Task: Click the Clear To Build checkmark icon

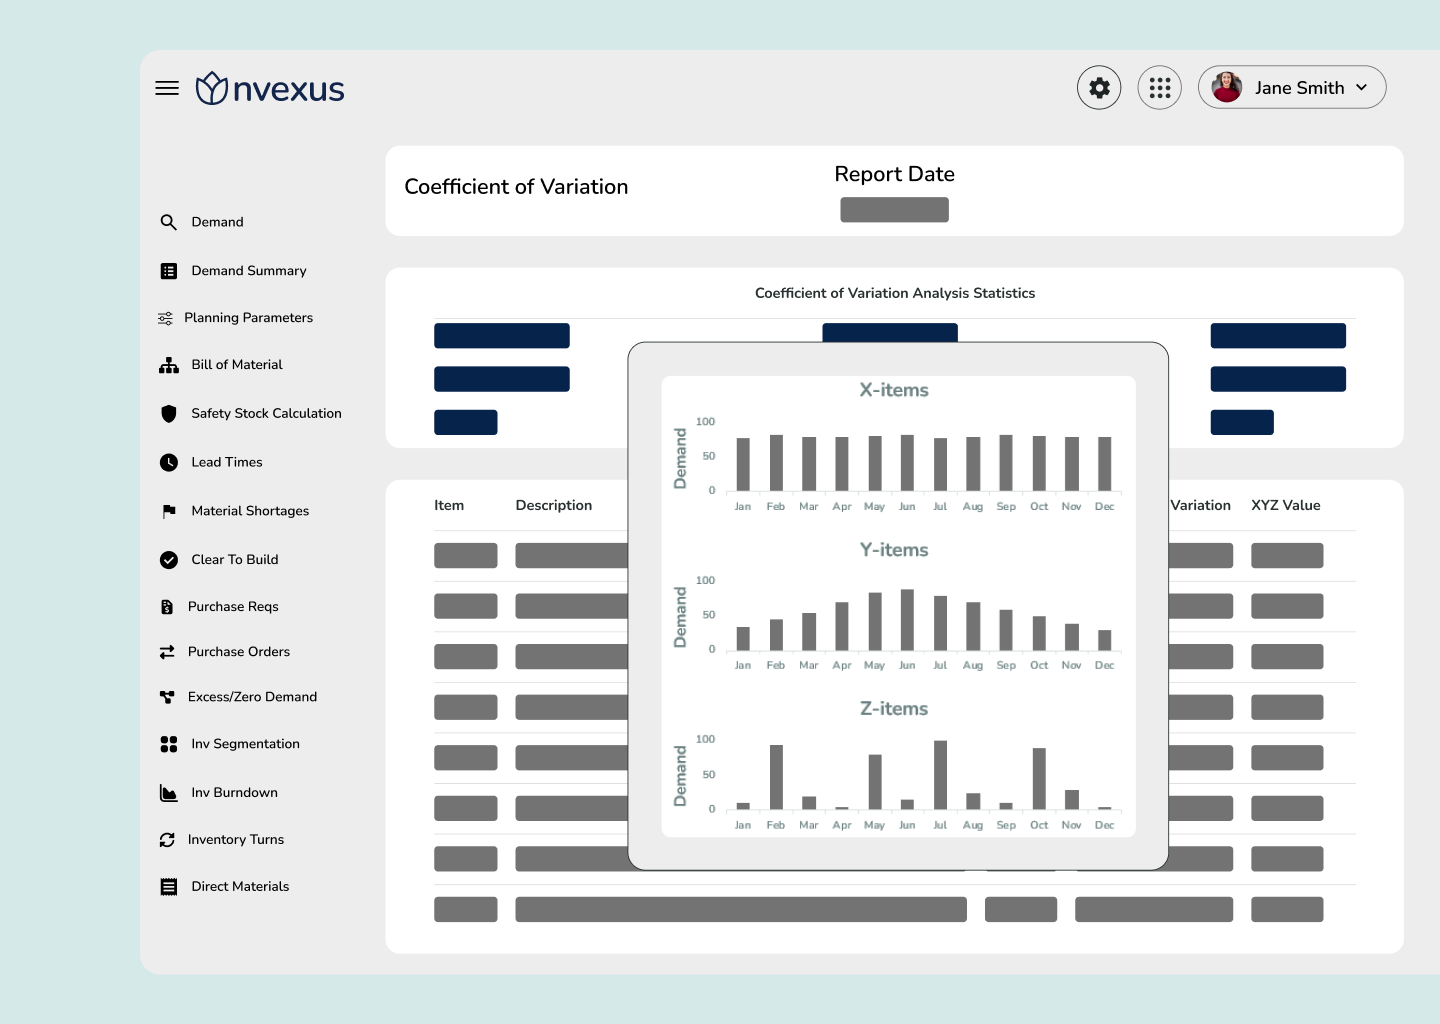Action: coord(169,560)
